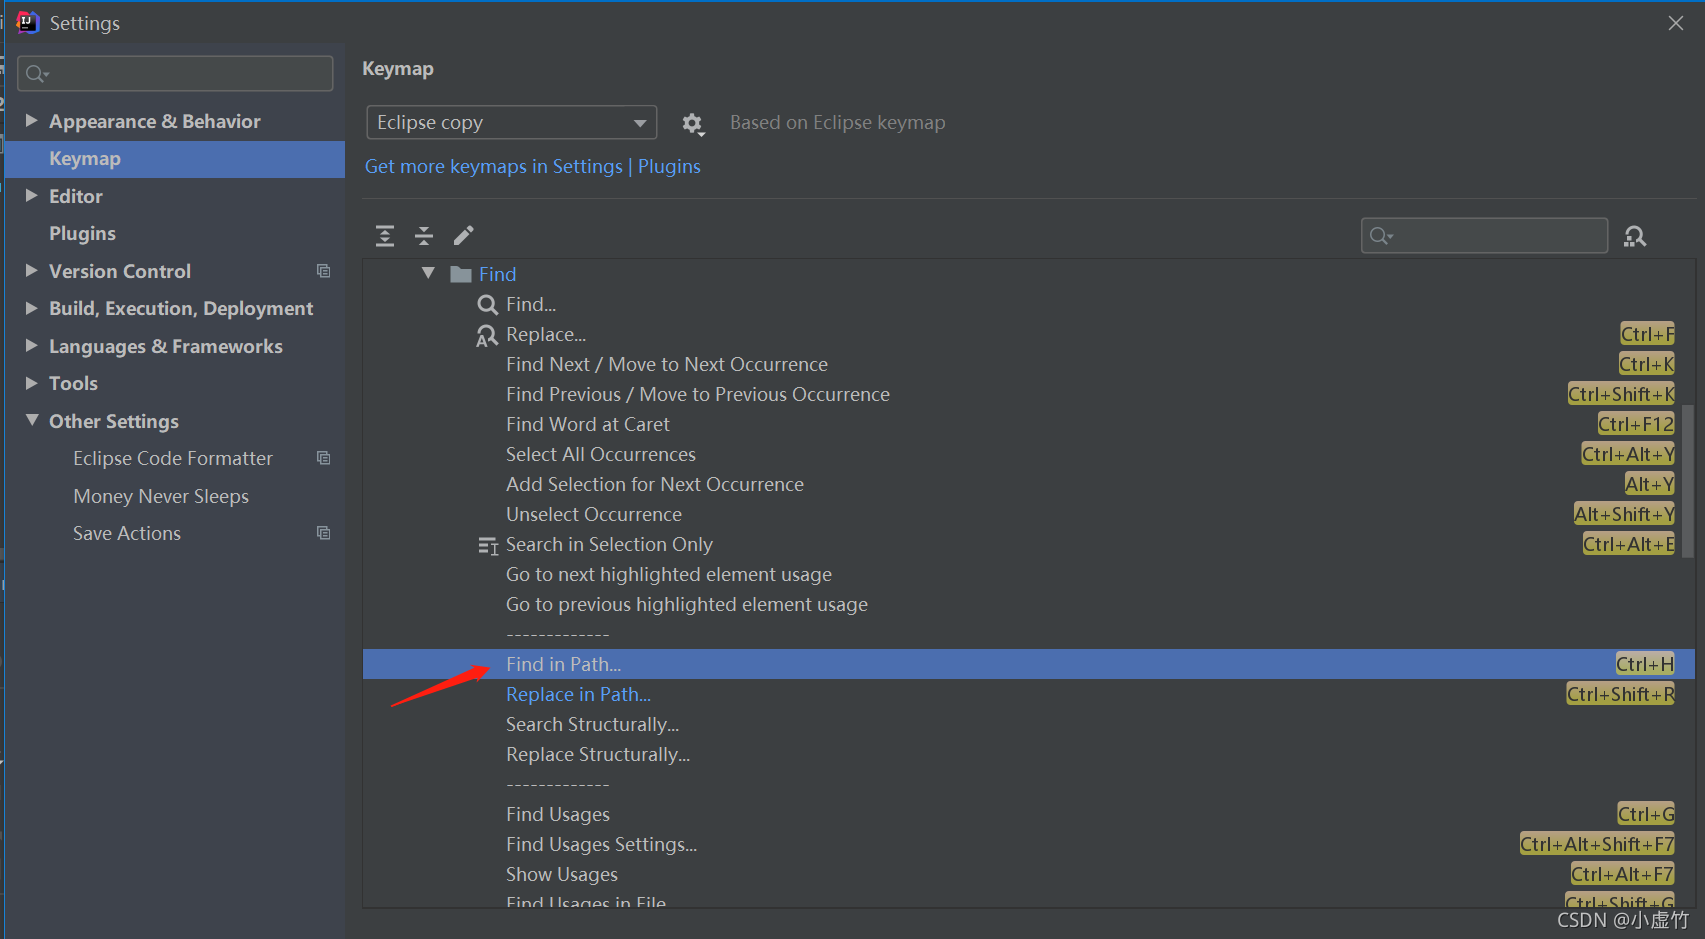Screen dimensions: 1705x939
Task: Expand Build, Execution, Deployment section
Action: tap(31, 308)
